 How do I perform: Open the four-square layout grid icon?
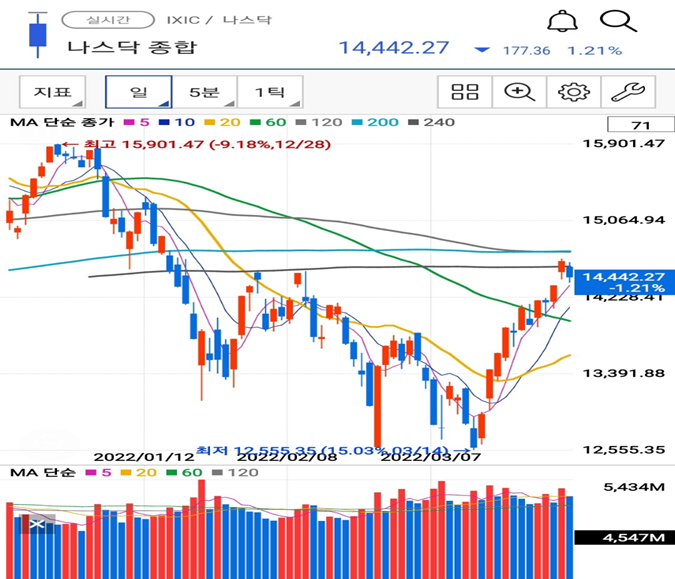click(x=464, y=92)
